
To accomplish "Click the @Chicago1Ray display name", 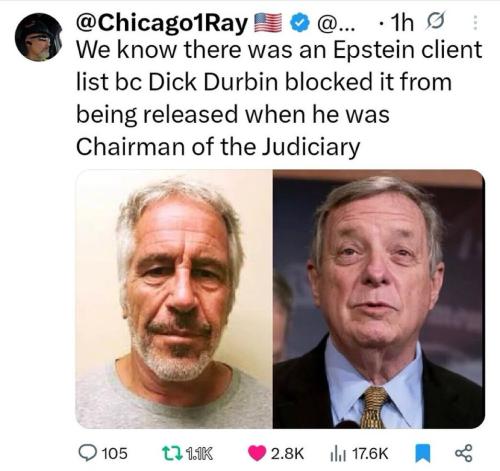I will (x=162, y=23).
